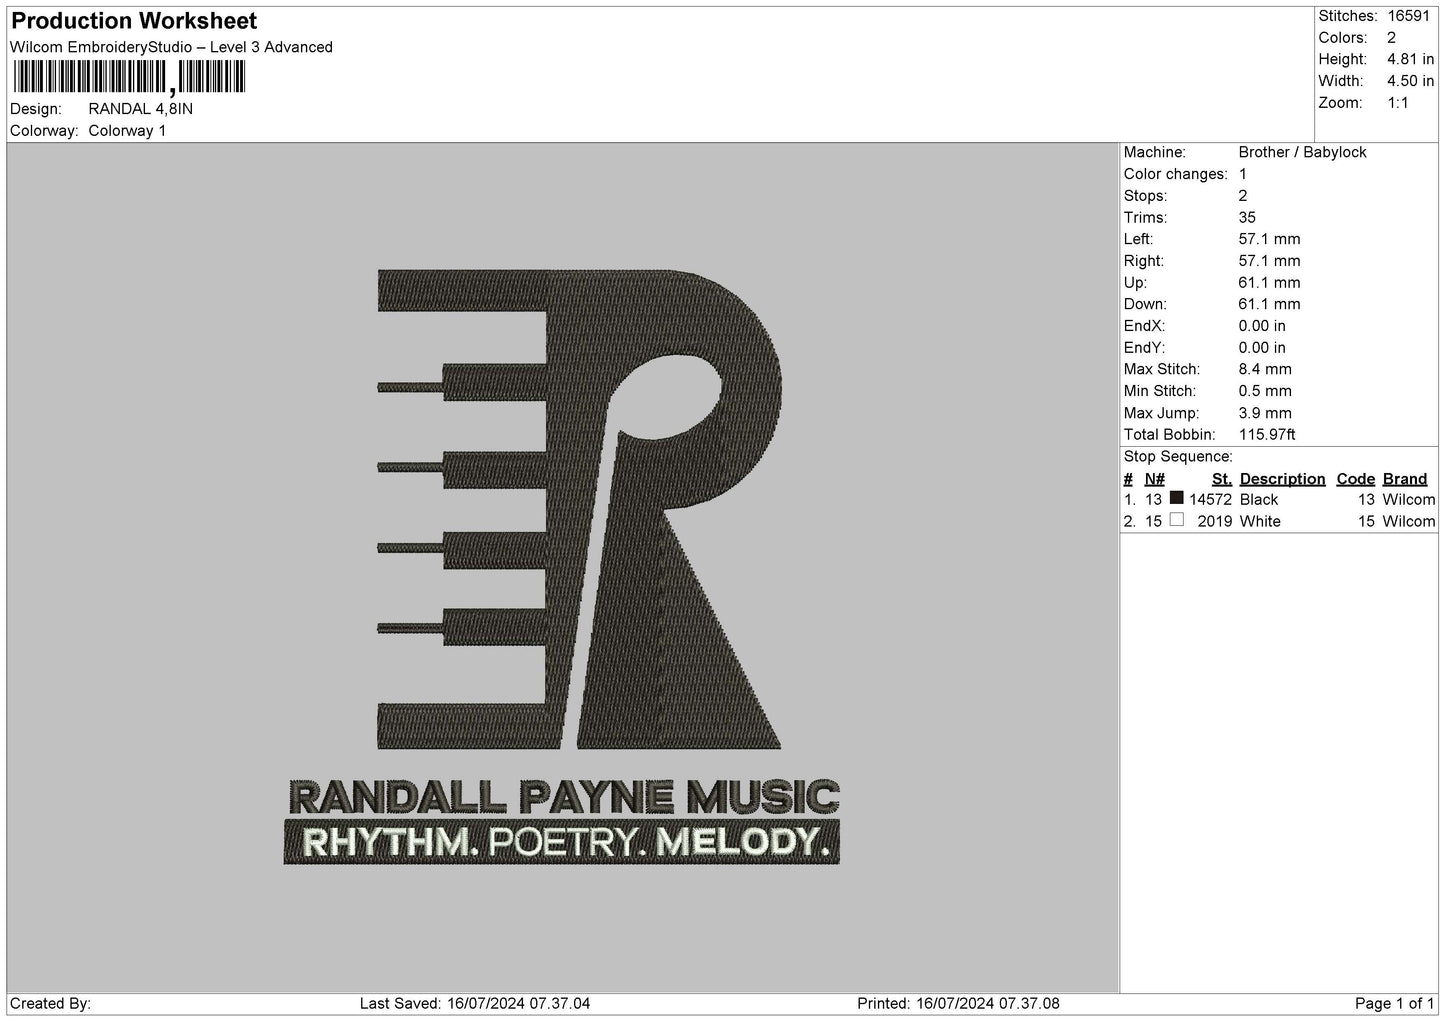Click Max Stitch value '8.4 mm'
The height and width of the screenshot is (1021, 1445).
pos(1265,369)
